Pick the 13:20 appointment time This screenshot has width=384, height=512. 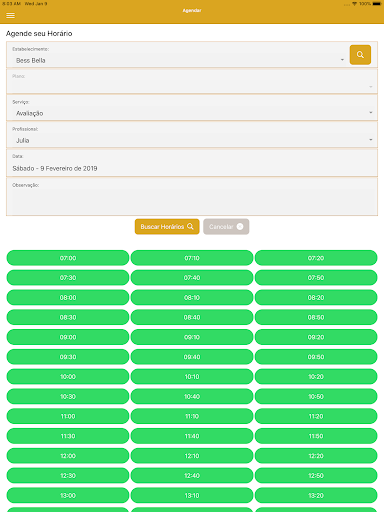pos(316,496)
